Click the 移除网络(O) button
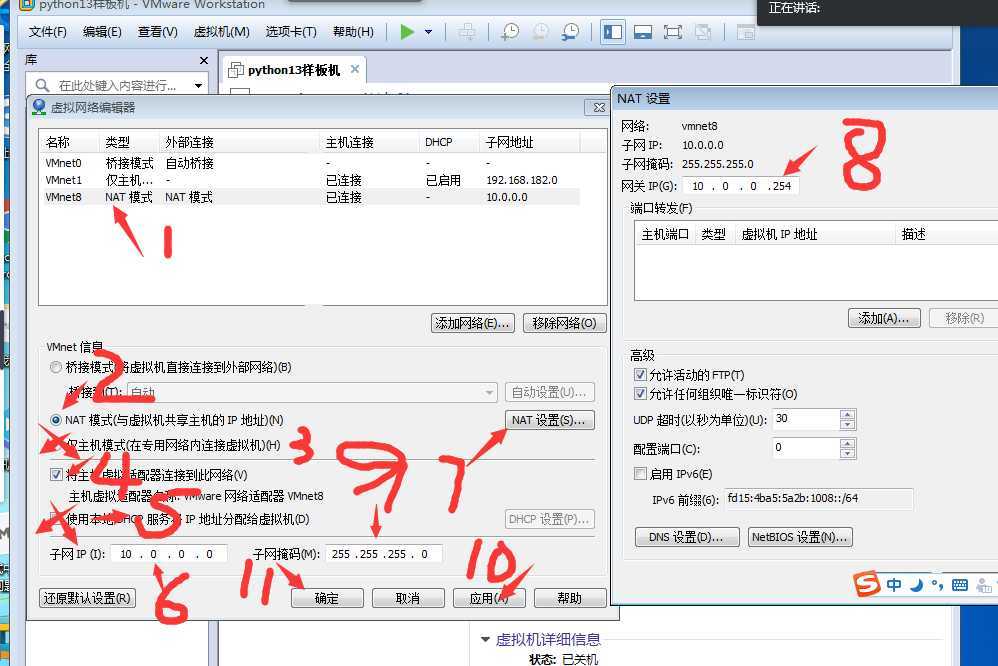The width and height of the screenshot is (998, 666). pyautogui.click(x=565, y=323)
